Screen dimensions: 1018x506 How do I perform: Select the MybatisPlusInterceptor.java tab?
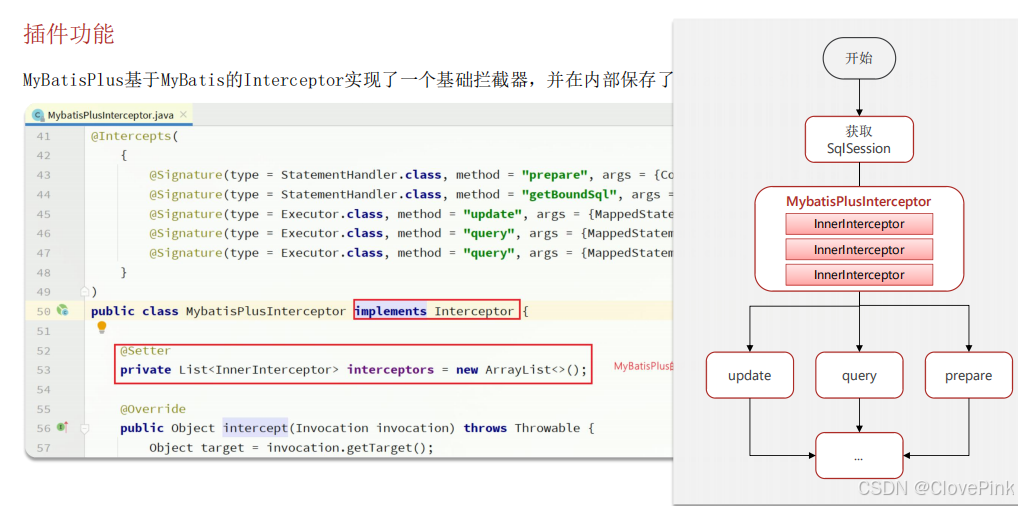[110, 115]
